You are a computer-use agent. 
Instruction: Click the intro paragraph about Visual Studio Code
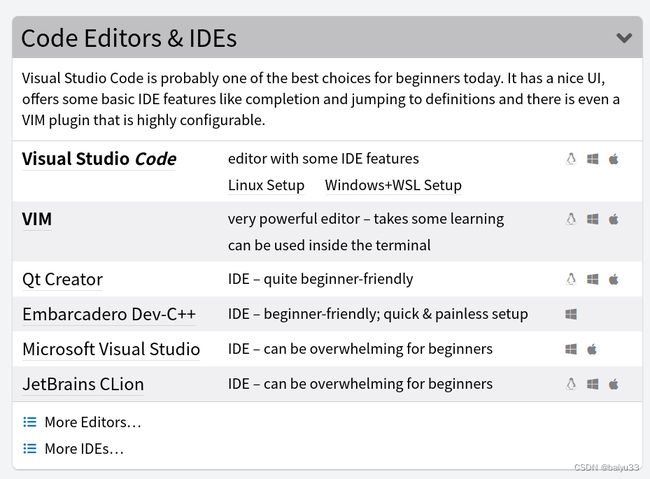pos(321,99)
